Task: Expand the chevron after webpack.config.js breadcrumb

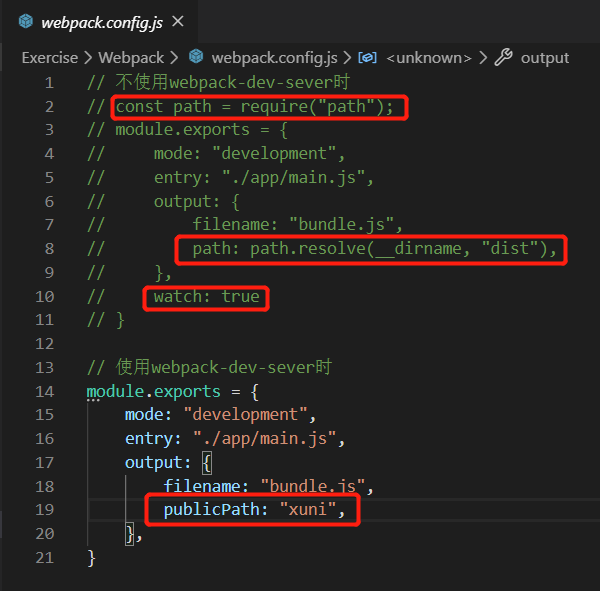Action: [x=347, y=58]
